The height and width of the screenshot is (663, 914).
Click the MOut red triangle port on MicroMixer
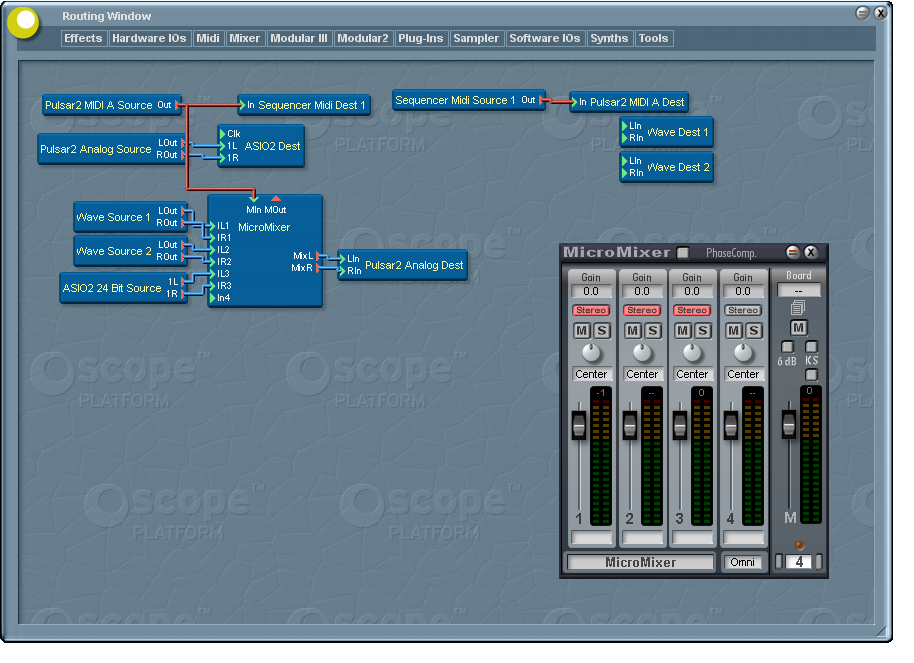pos(276,199)
